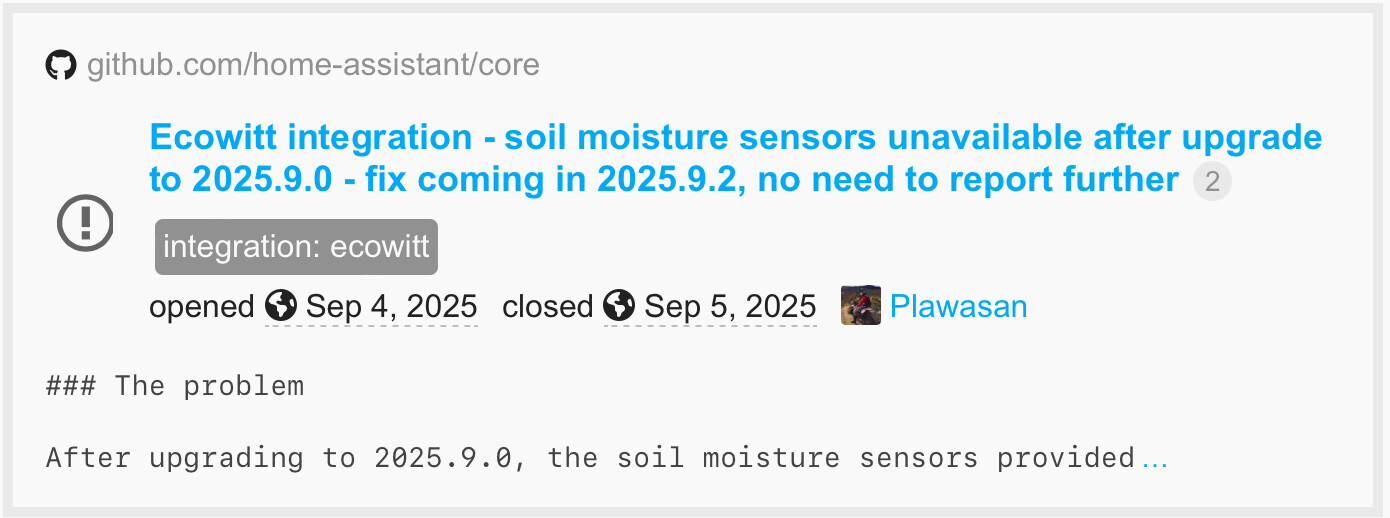
Task: Click the word "closed" before the second date
Action: click(547, 306)
